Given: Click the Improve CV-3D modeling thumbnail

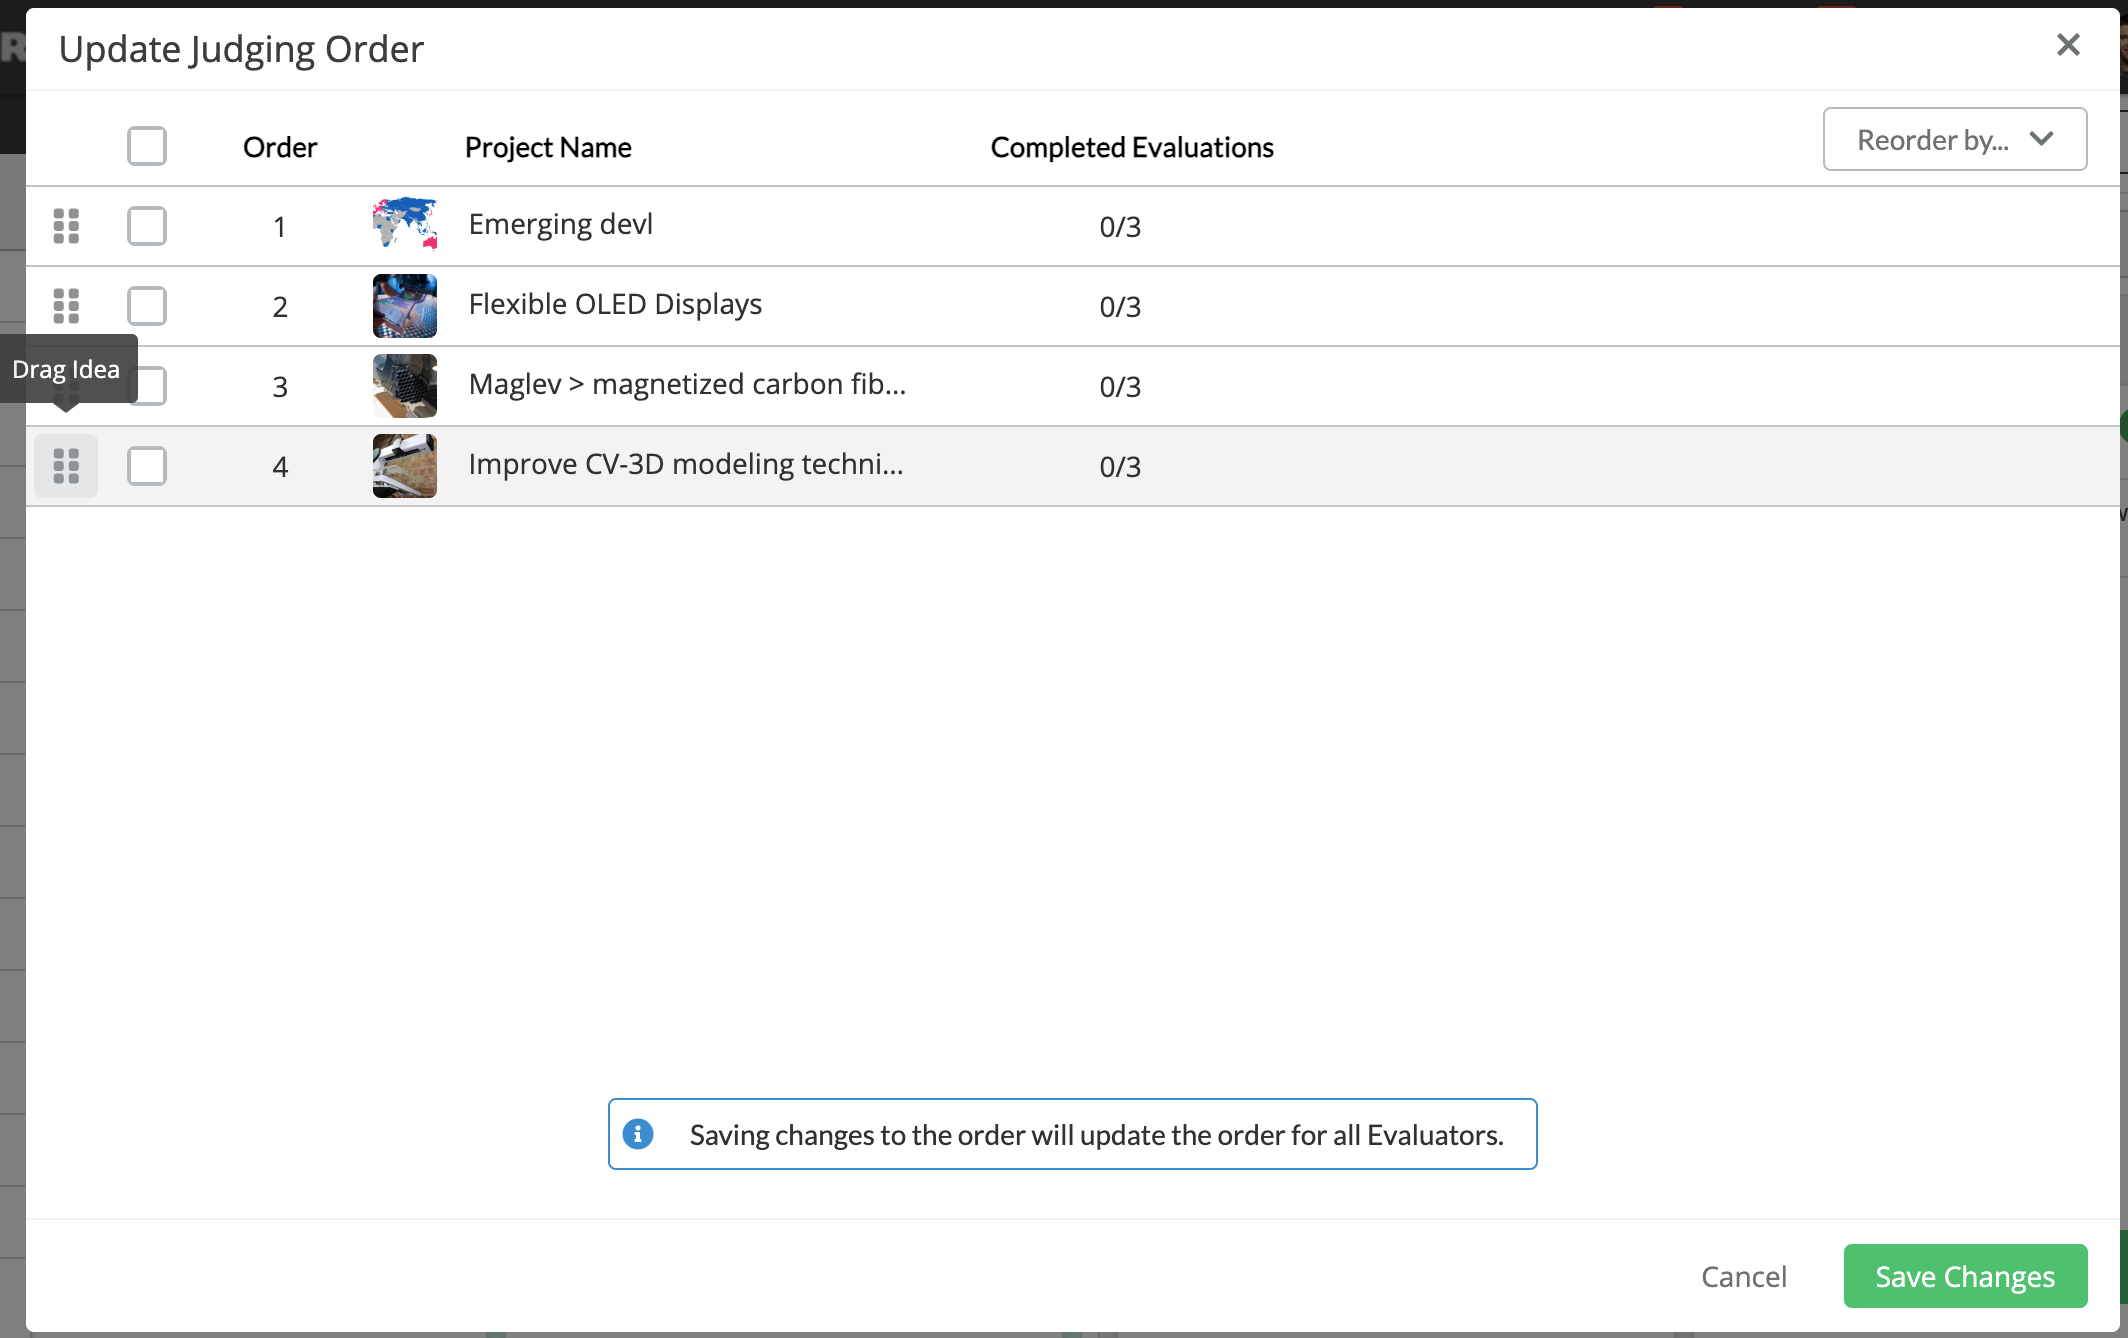Looking at the screenshot, I should (405, 466).
